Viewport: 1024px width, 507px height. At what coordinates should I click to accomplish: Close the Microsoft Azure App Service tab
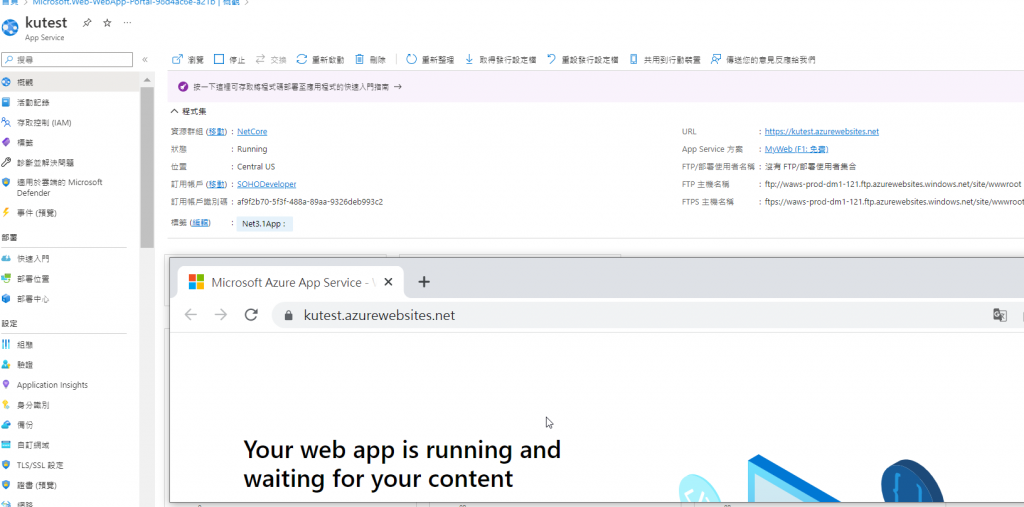pos(389,282)
